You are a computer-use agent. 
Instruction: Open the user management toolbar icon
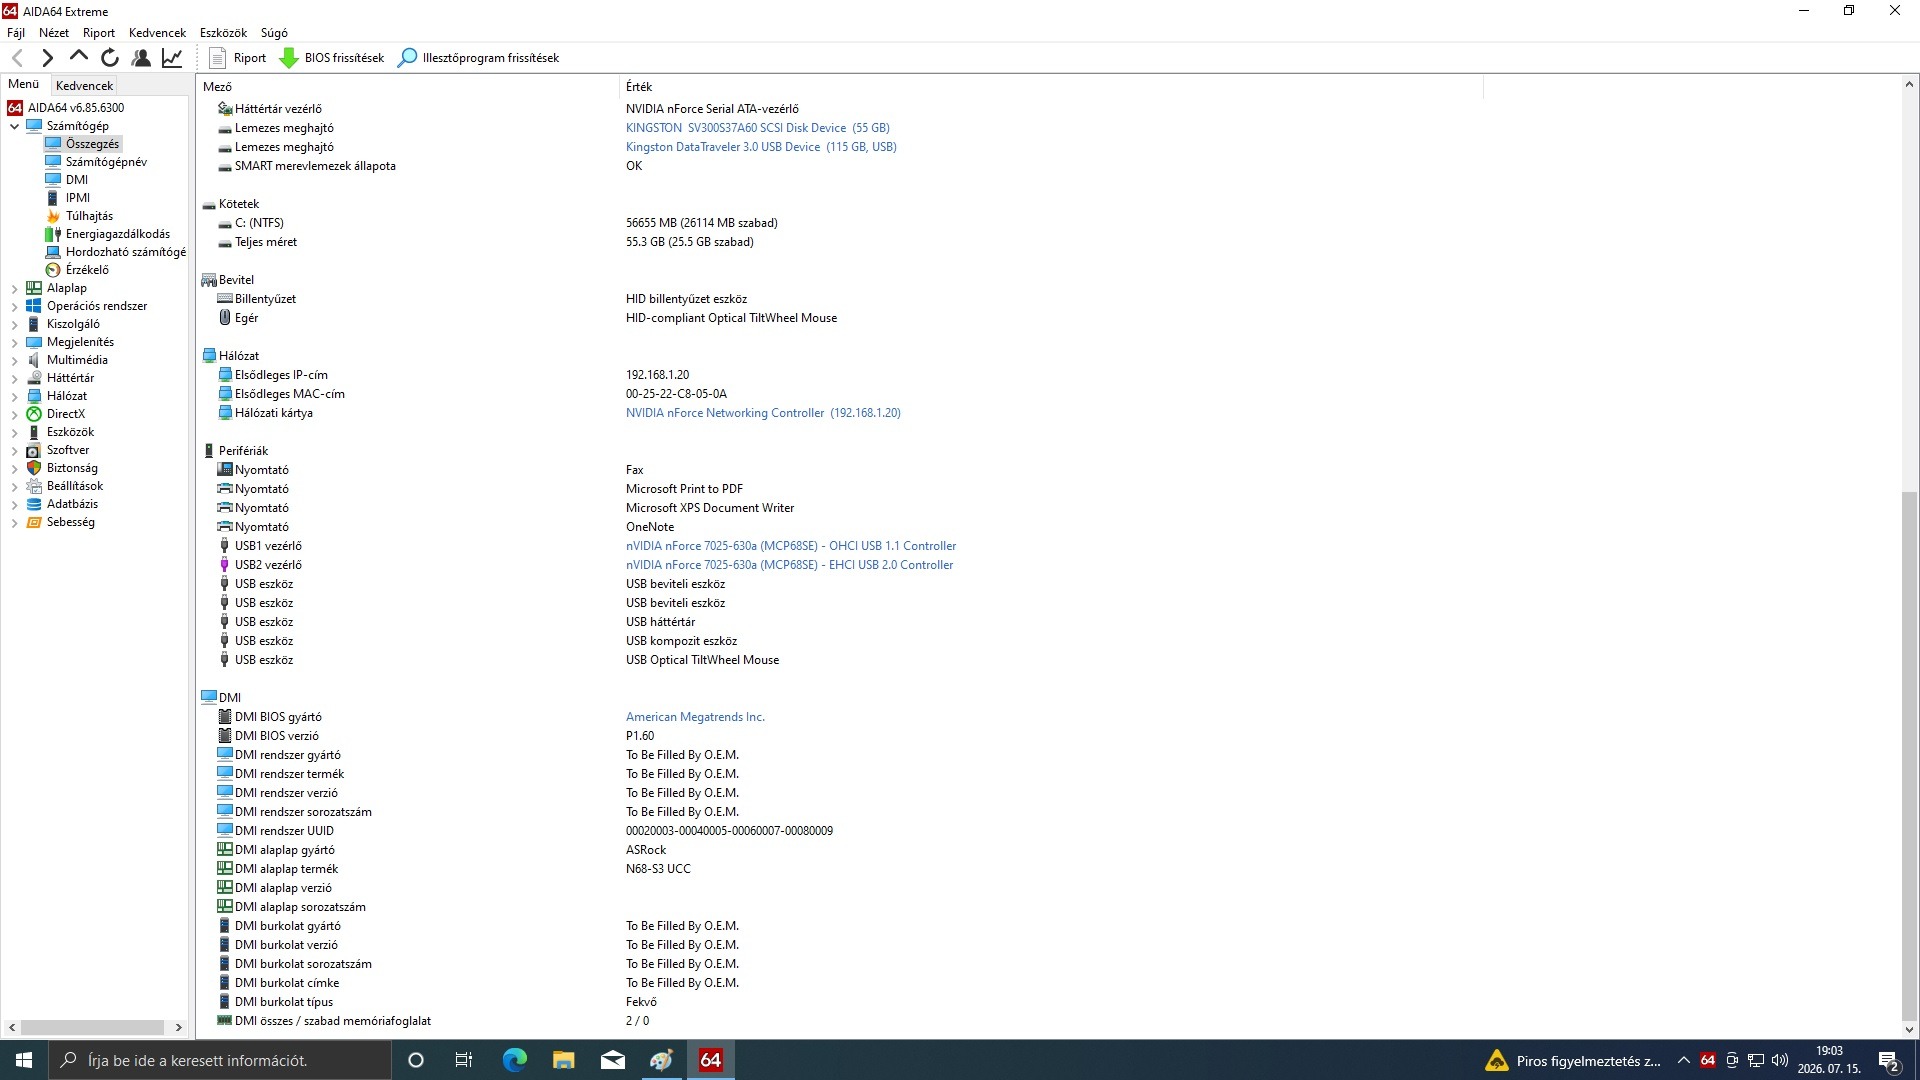(x=141, y=58)
